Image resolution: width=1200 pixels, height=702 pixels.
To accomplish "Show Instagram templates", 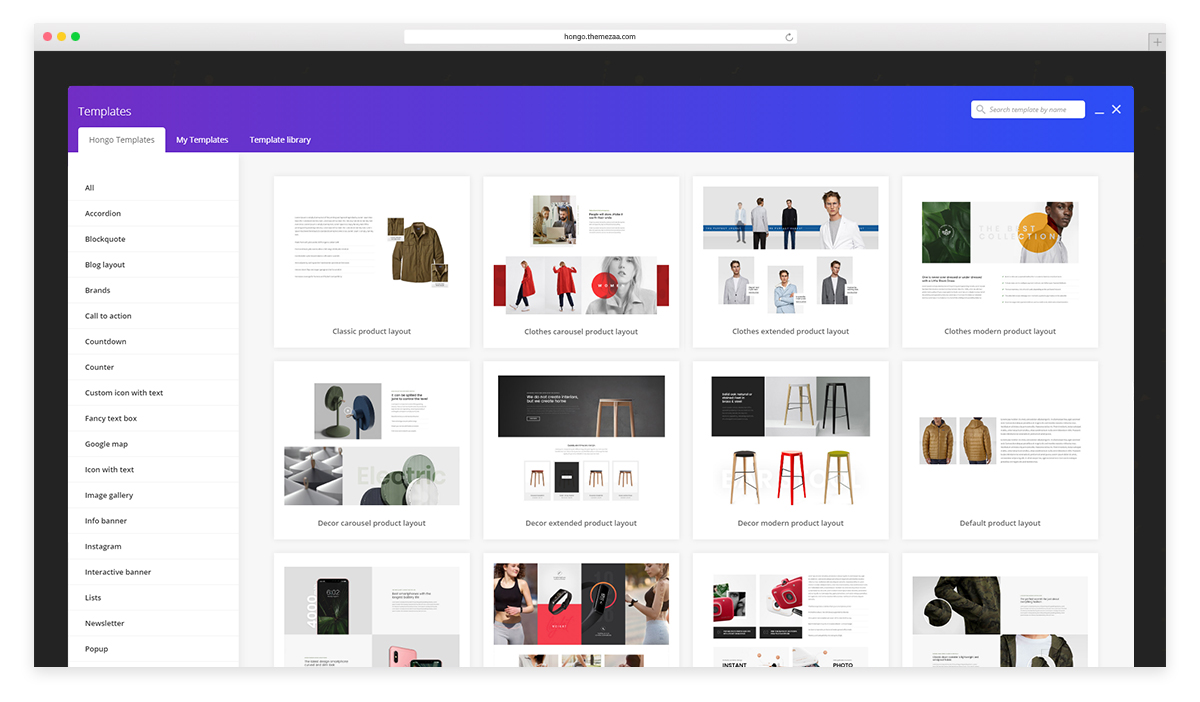I will (153, 547).
